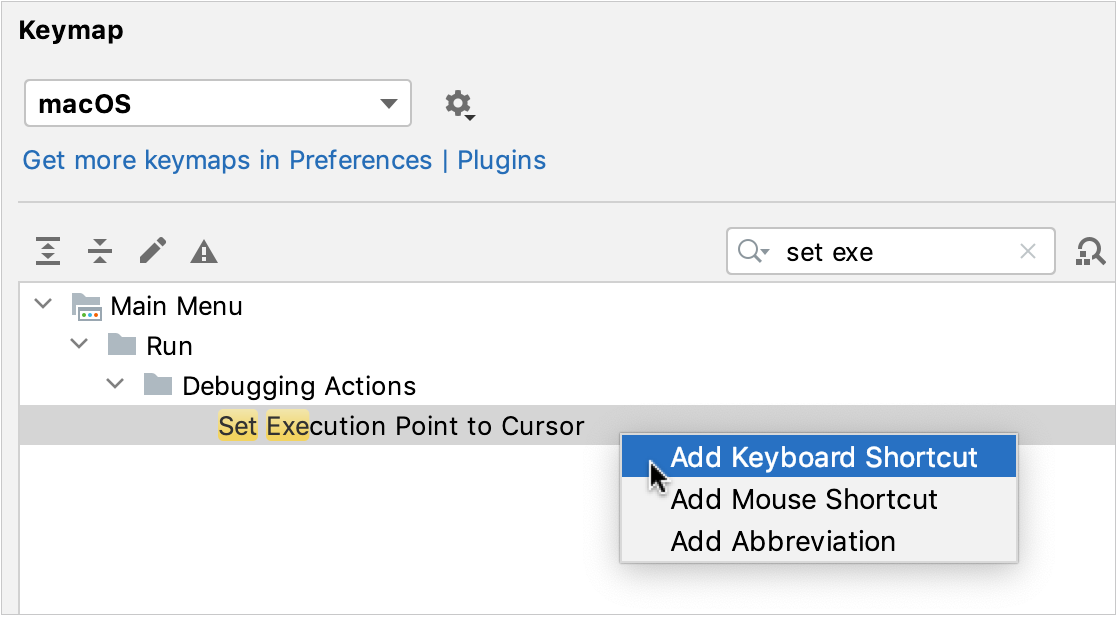This screenshot has height=617, width=1117.
Task: Select the edit shortcut pencil icon
Action: [x=151, y=251]
